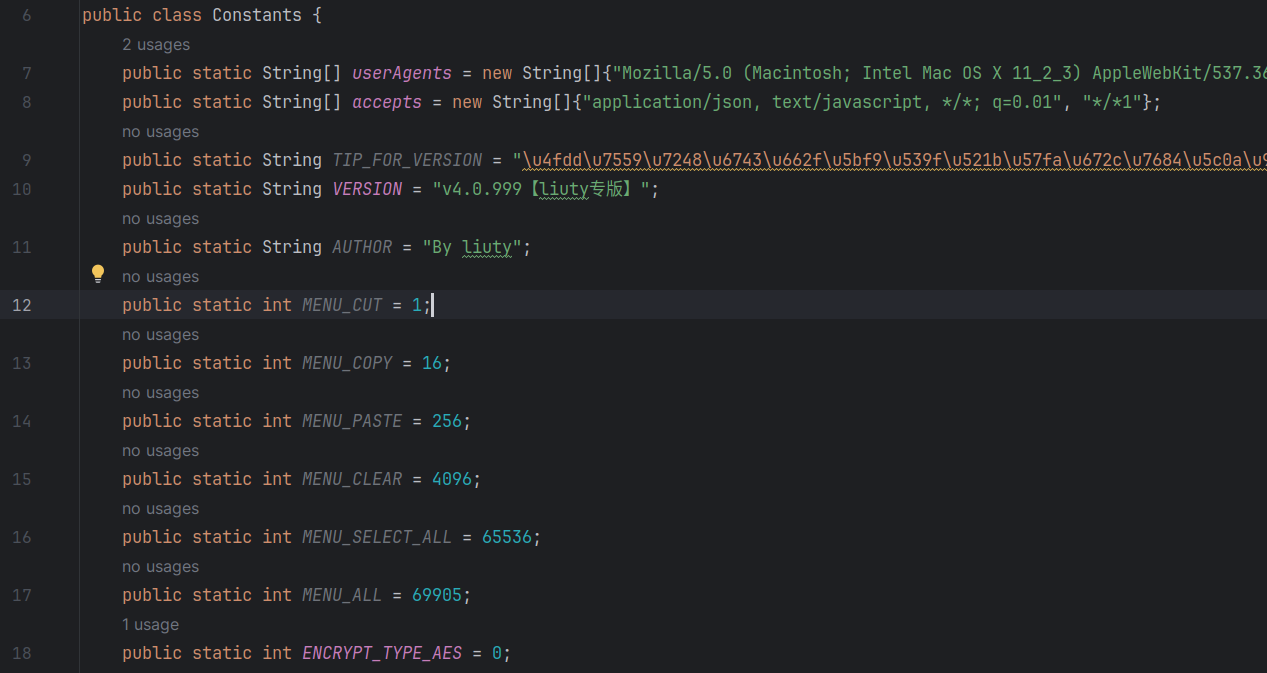Click gutter line number 13
The height and width of the screenshot is (673, 1267).
click(x=21, y=364)
